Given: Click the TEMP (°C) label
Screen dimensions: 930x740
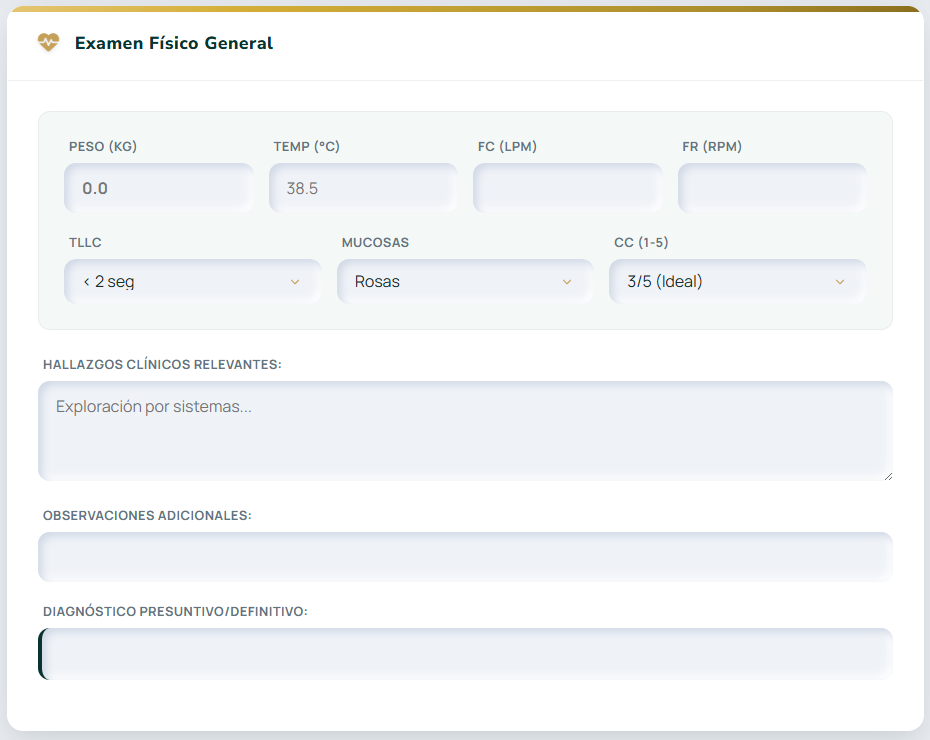Looking at the screenshot, I should coord(307,146).
